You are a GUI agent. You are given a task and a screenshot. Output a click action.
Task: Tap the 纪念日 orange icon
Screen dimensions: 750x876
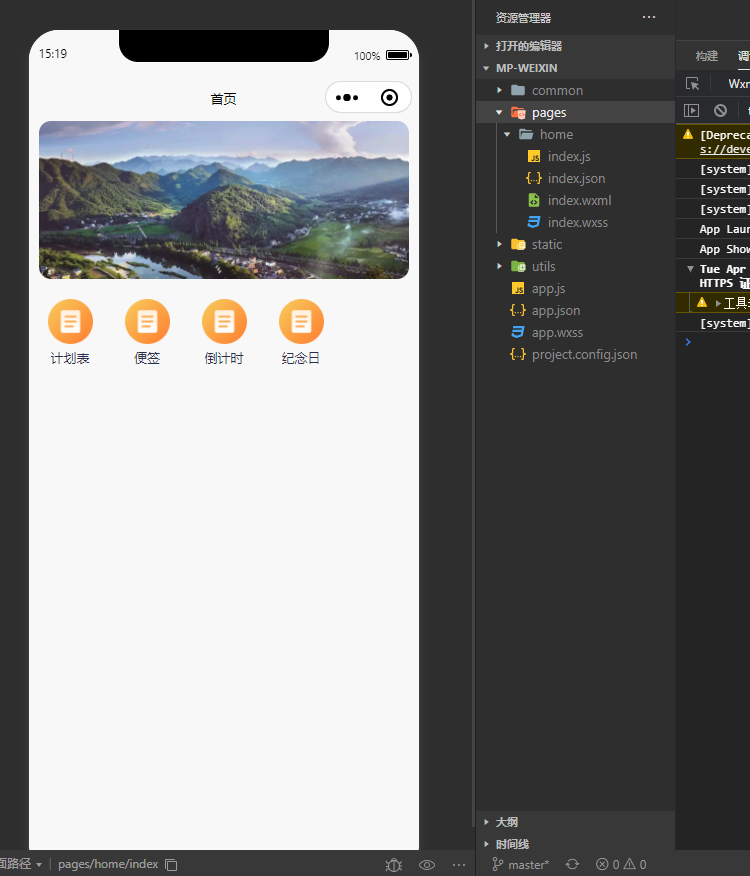click(x=301, y=322)
